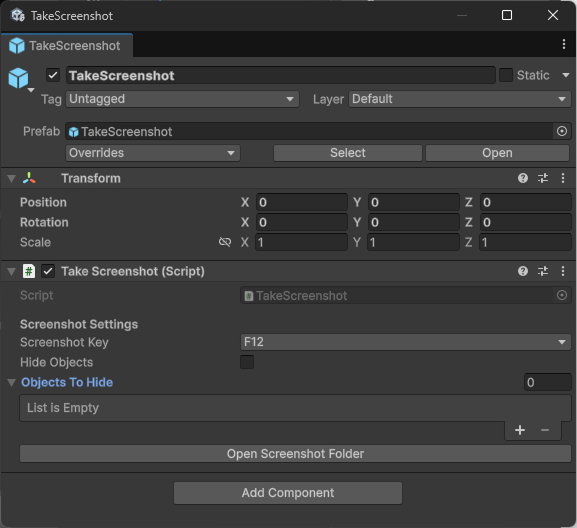Image resolution: width=577 pixels, height=528 pixels.
Task: Click the Screenshot Key label
Action: pyautogui.click(x=64, y=343)
